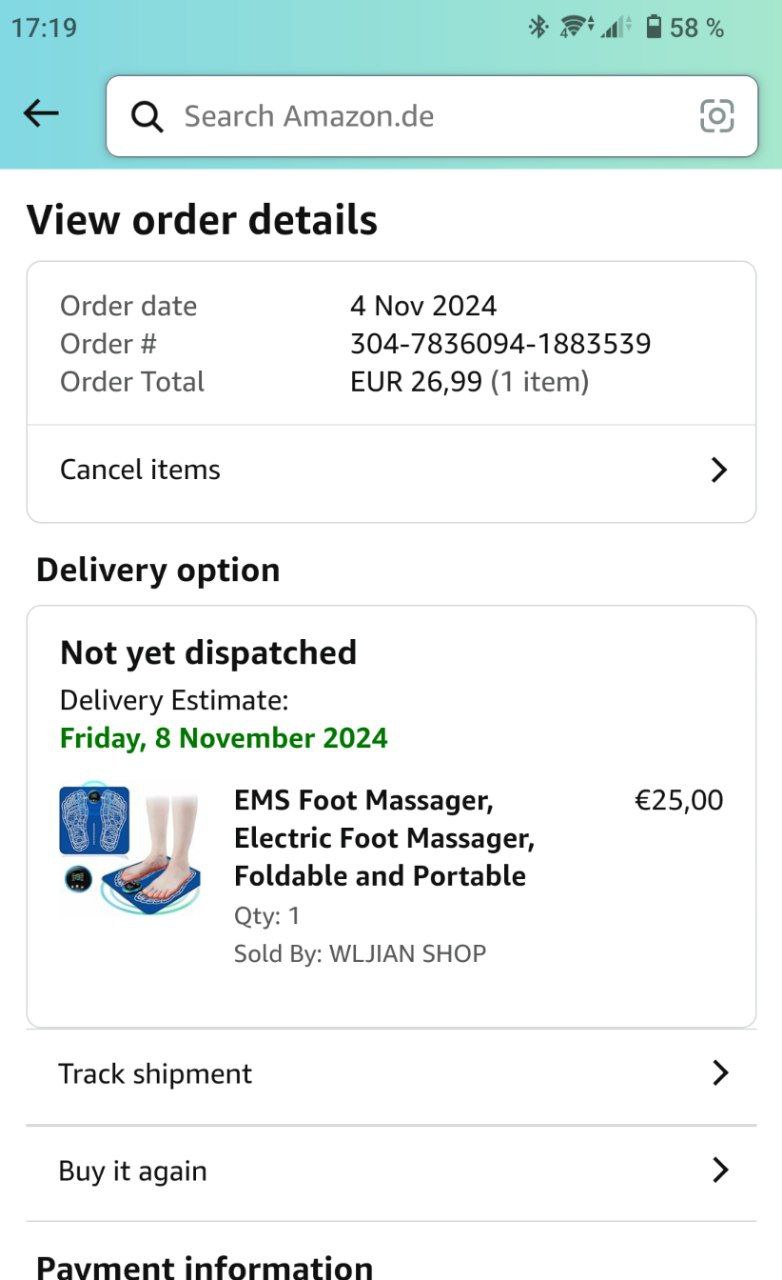Open the Track shipment chevron
The height and width of the screenshot is (1280, 782).
tap(719, 1074)
